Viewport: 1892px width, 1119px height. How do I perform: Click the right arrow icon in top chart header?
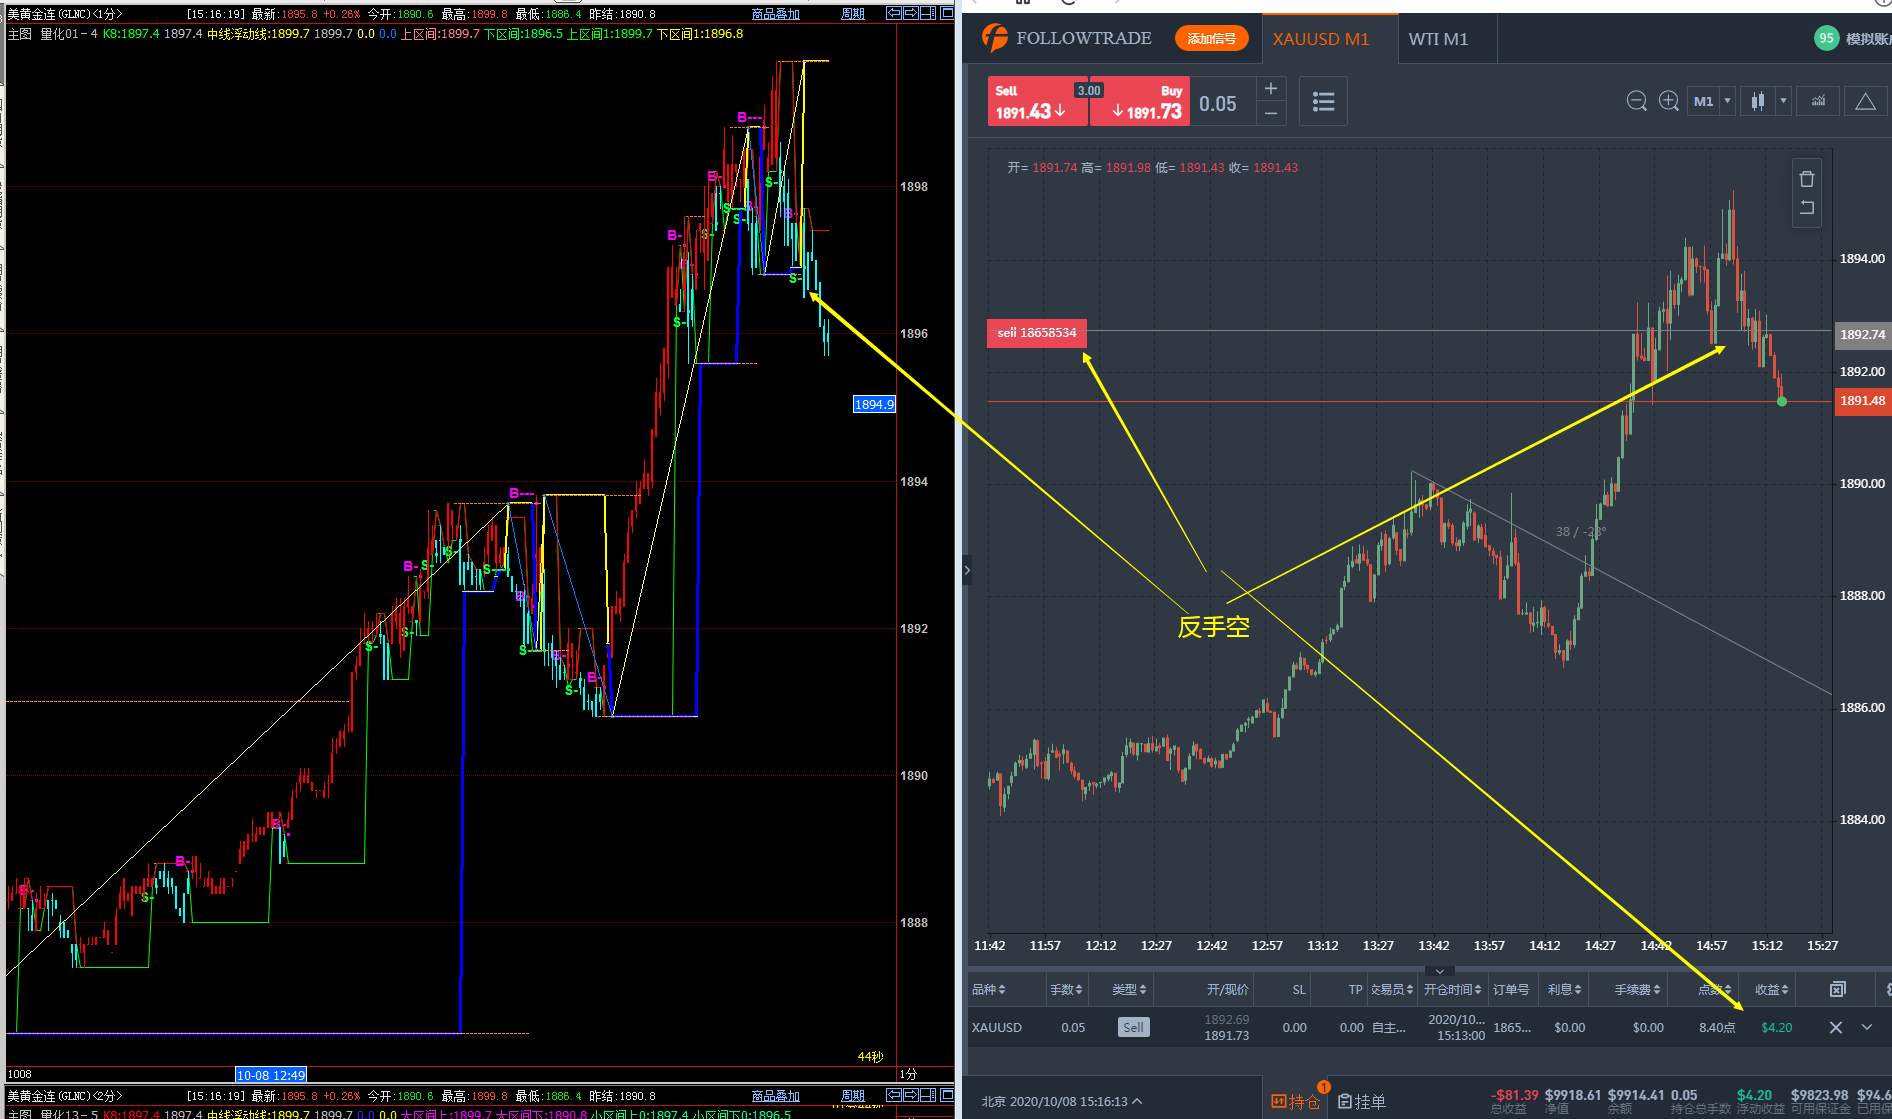click(x=911, y=14)
